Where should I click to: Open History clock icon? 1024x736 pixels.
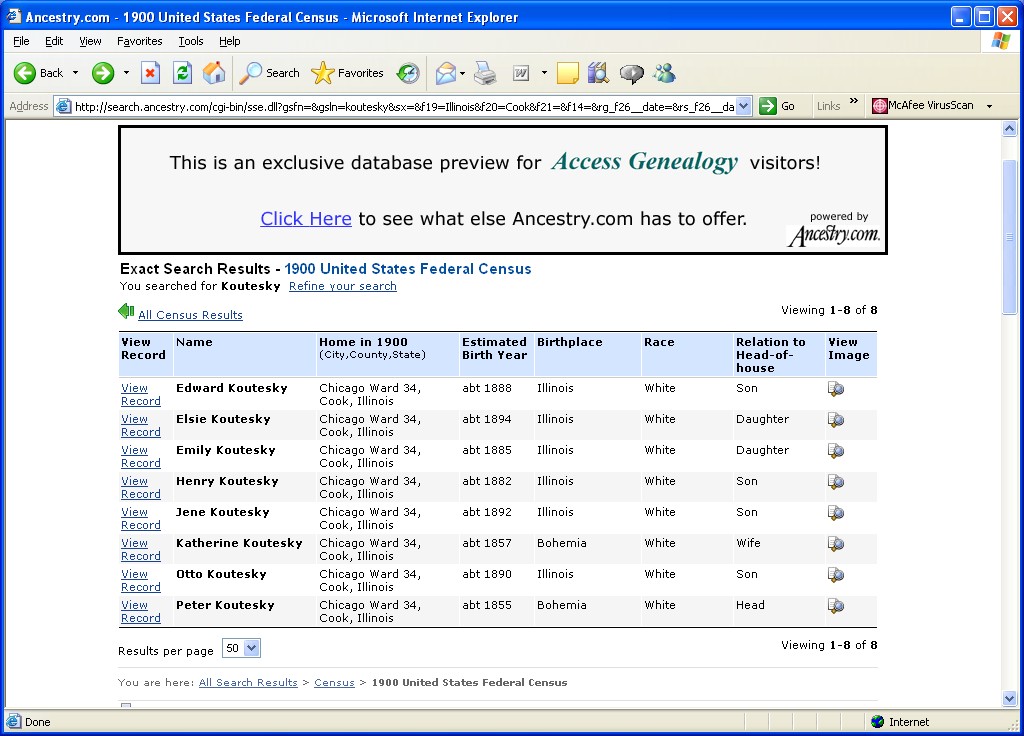[x=408, y=72]
